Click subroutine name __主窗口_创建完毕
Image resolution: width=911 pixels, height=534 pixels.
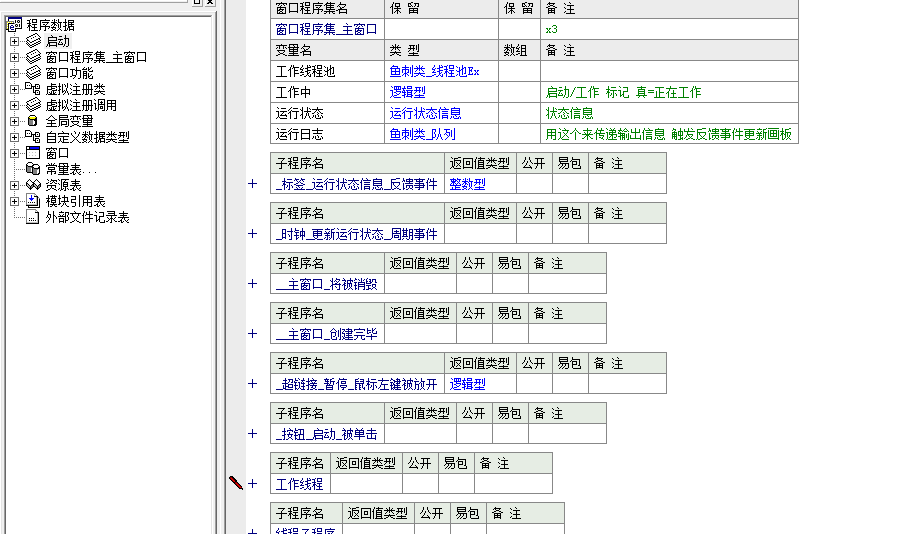tap(327, 334)
